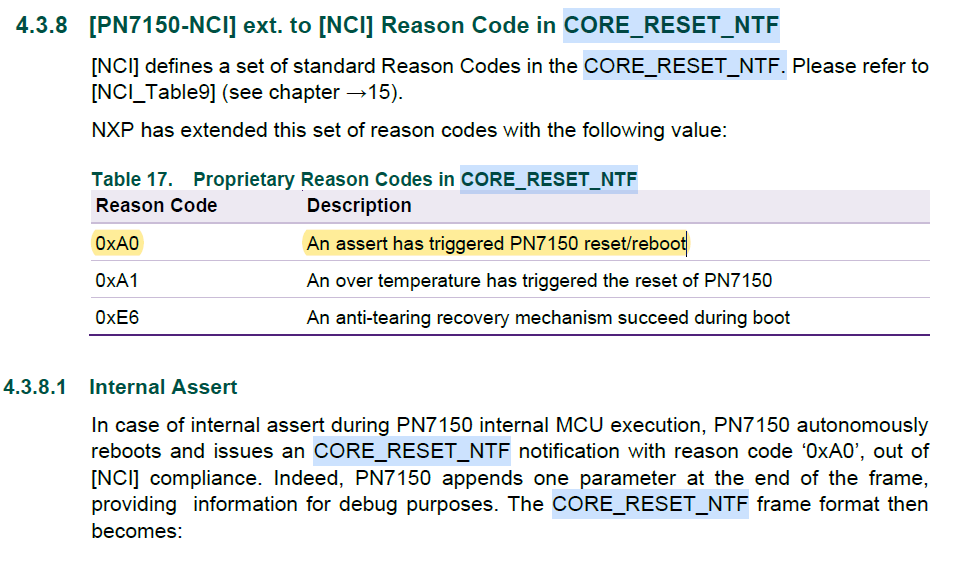This screenshot has width=973, height=568.
Task: Click highlighted CORE_RESET_NTF in the section 4.3.8 heading
Action: click(671, 25)
